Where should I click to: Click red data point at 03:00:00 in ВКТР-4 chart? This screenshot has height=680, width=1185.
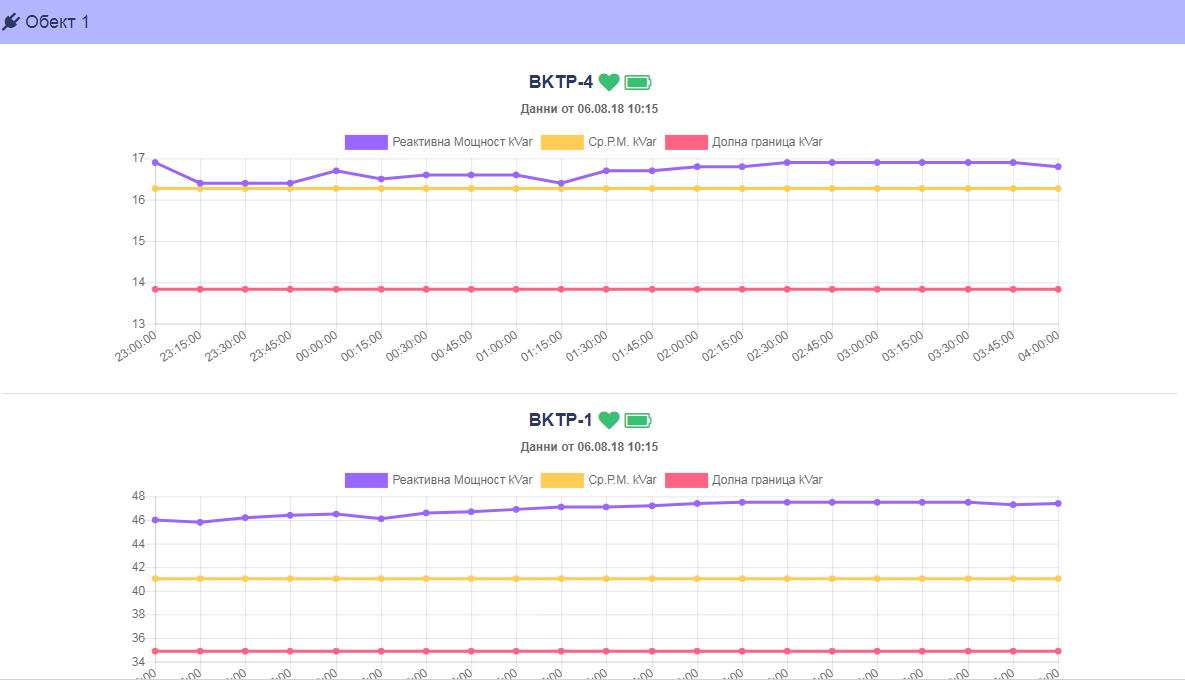pyautogui.click(x=877, y=289)
